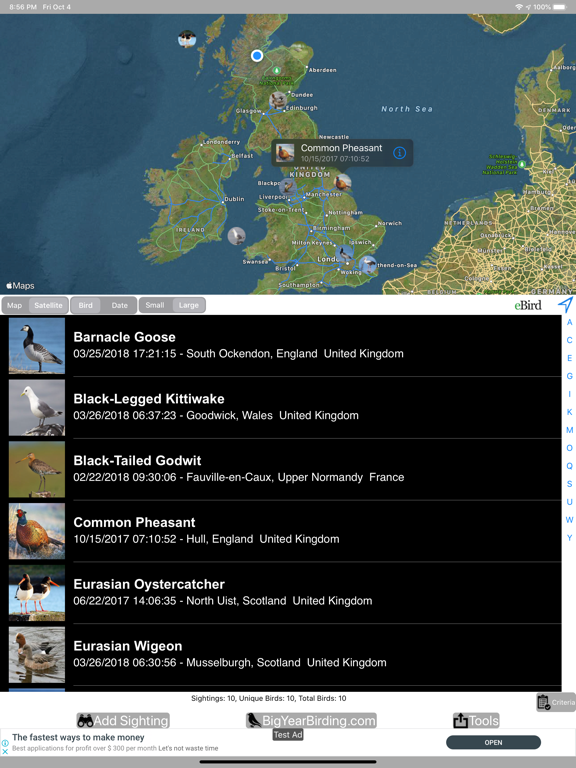Close the ad with the X icon
The height and width of the screenshot is (768, 576).
coord(5,751)
